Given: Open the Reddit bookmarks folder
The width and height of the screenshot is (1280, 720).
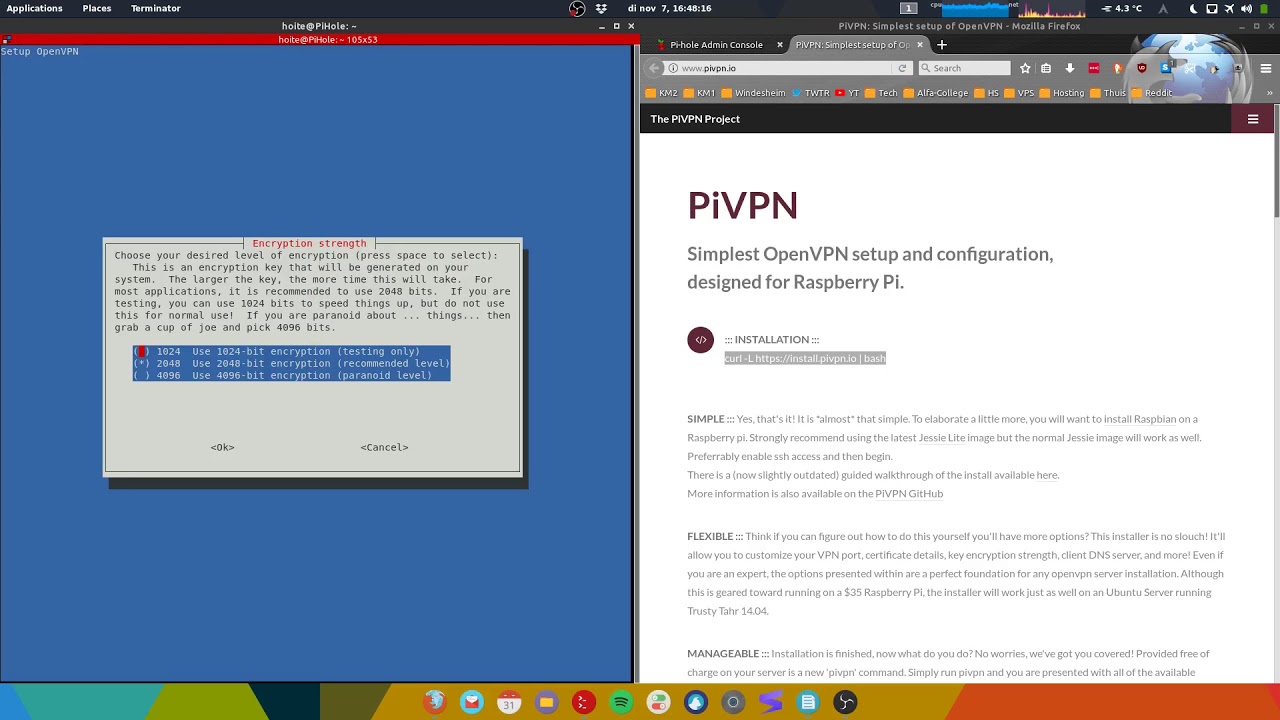Looking at the screenshot, I should coord(1152,93).
